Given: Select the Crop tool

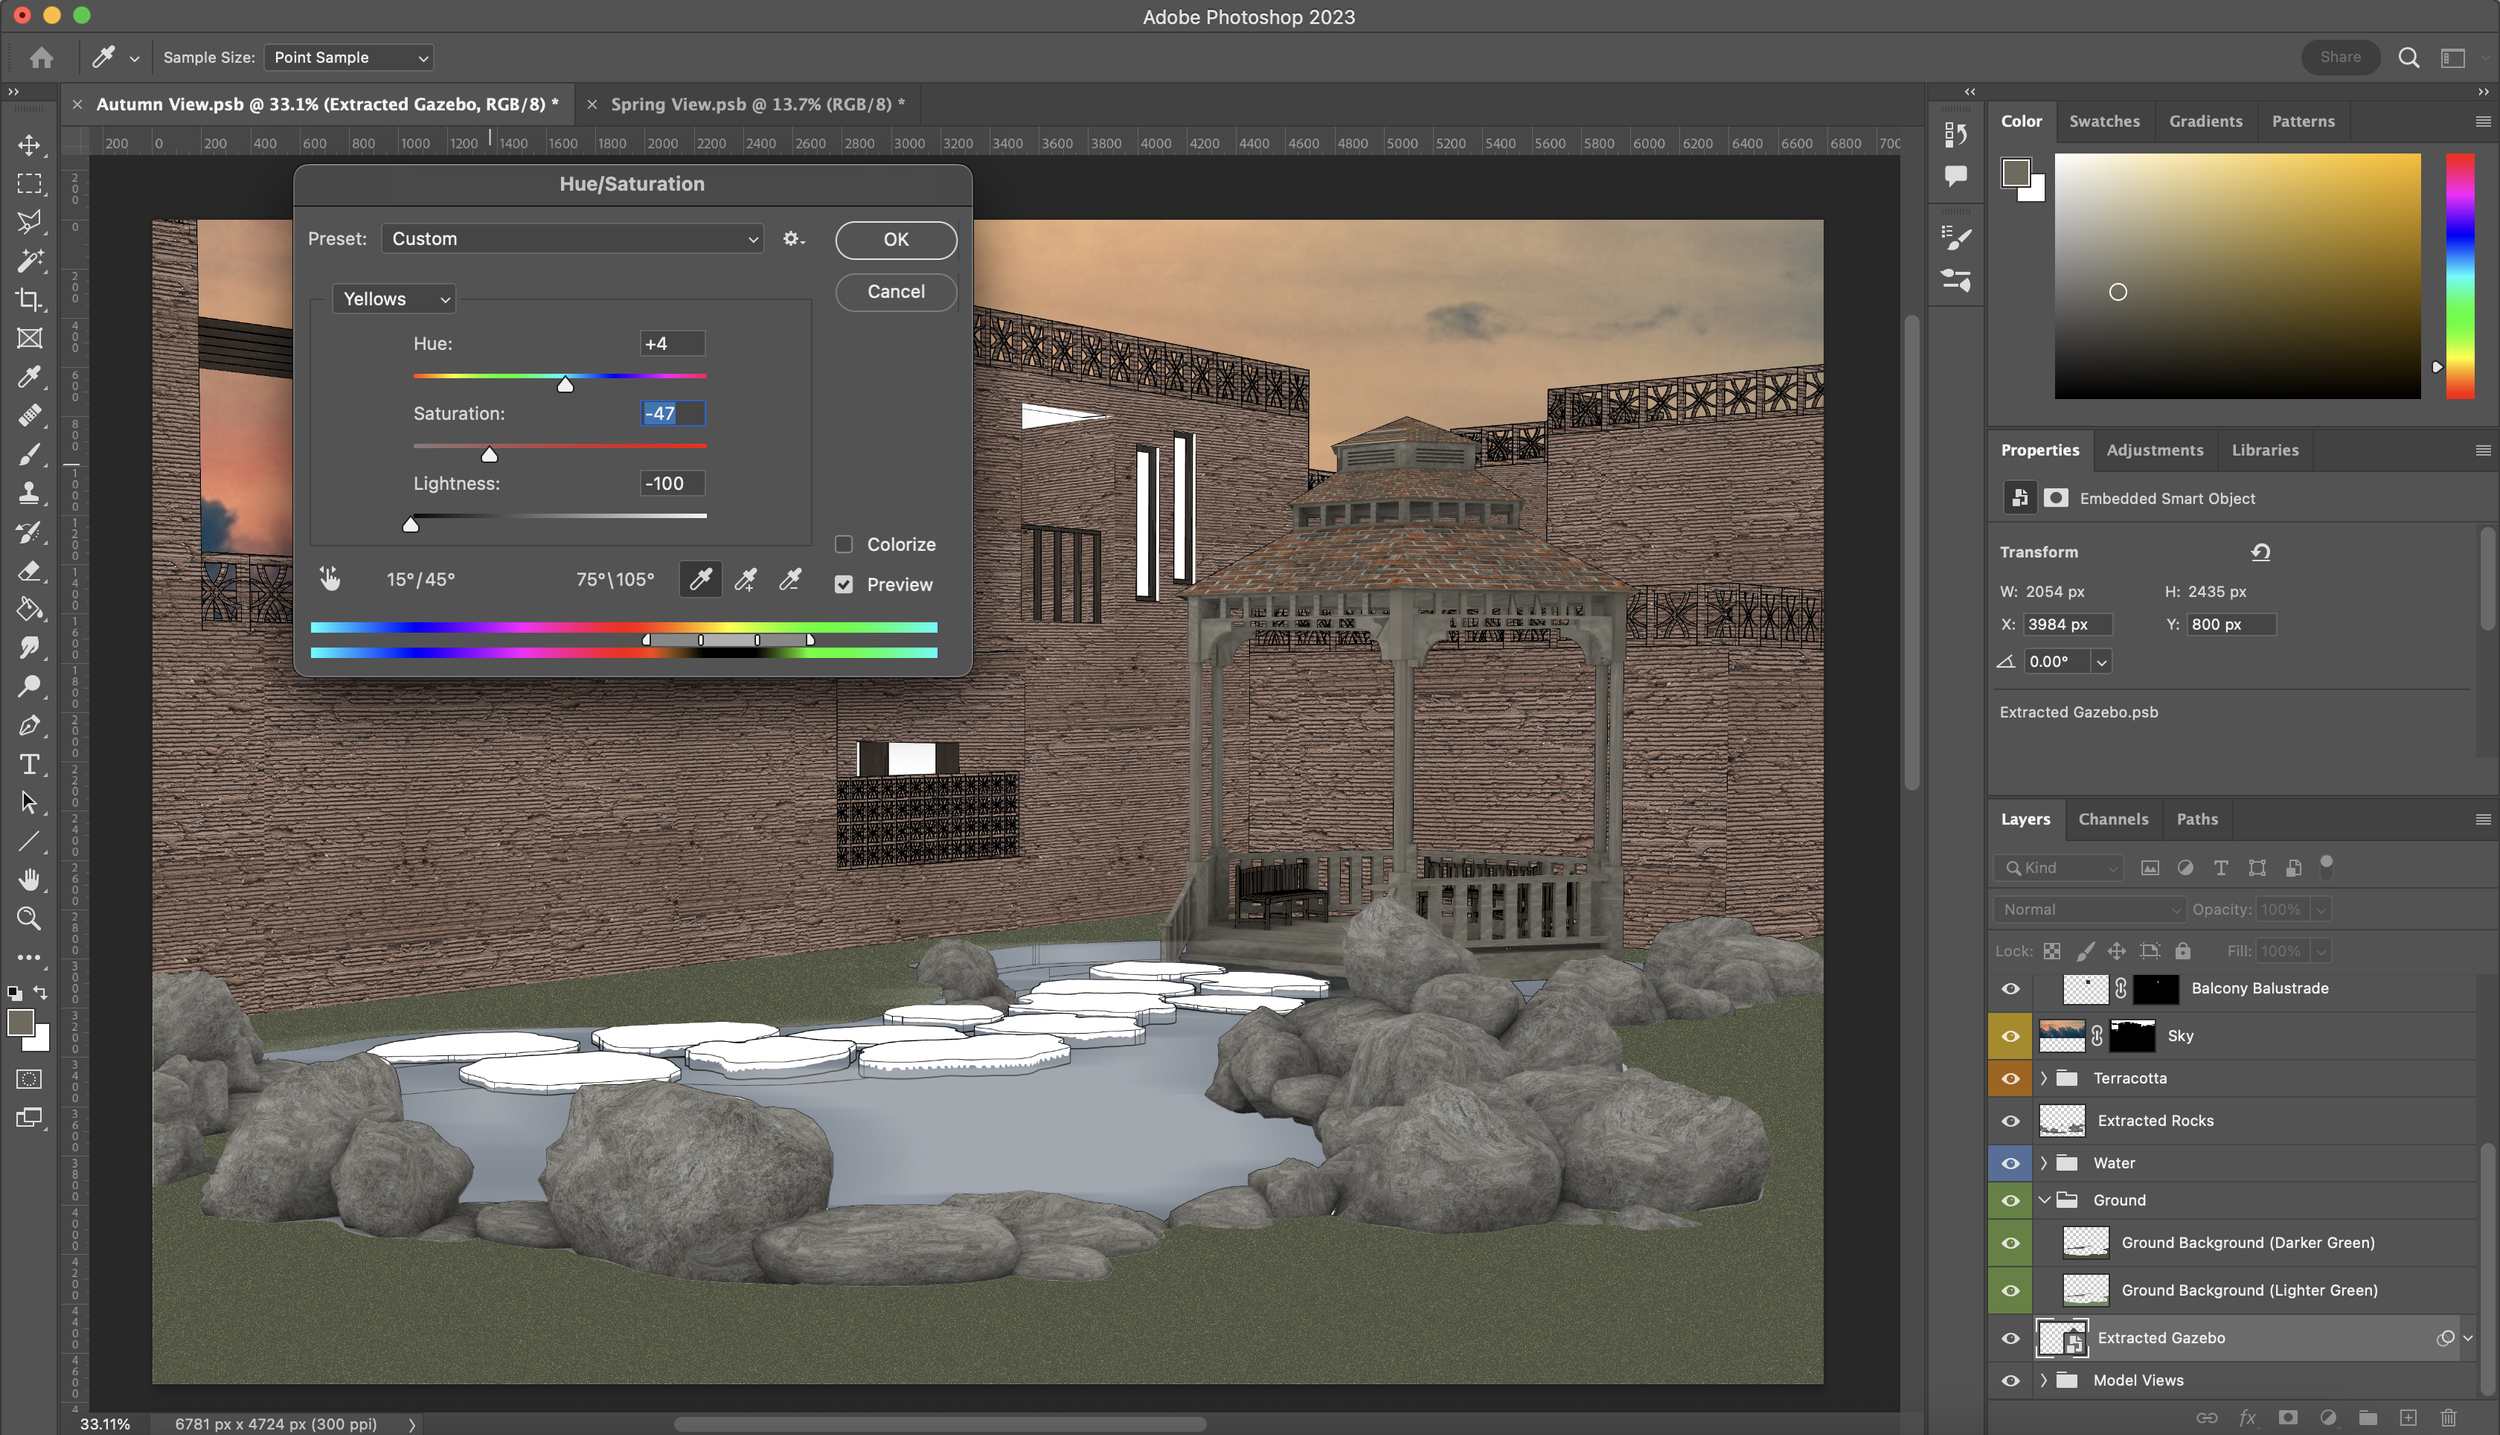Looking at the screenshot, I should (x=30, y=300).
